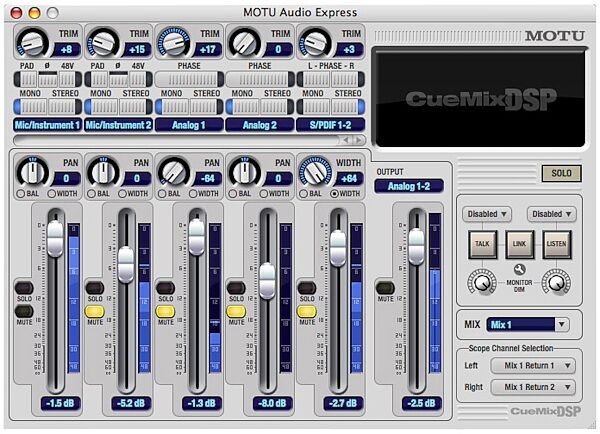This screenshot has width=600, height=434.
Task: Select WIDTH mode on Analog 1
Action: click(x=193, y=194)
